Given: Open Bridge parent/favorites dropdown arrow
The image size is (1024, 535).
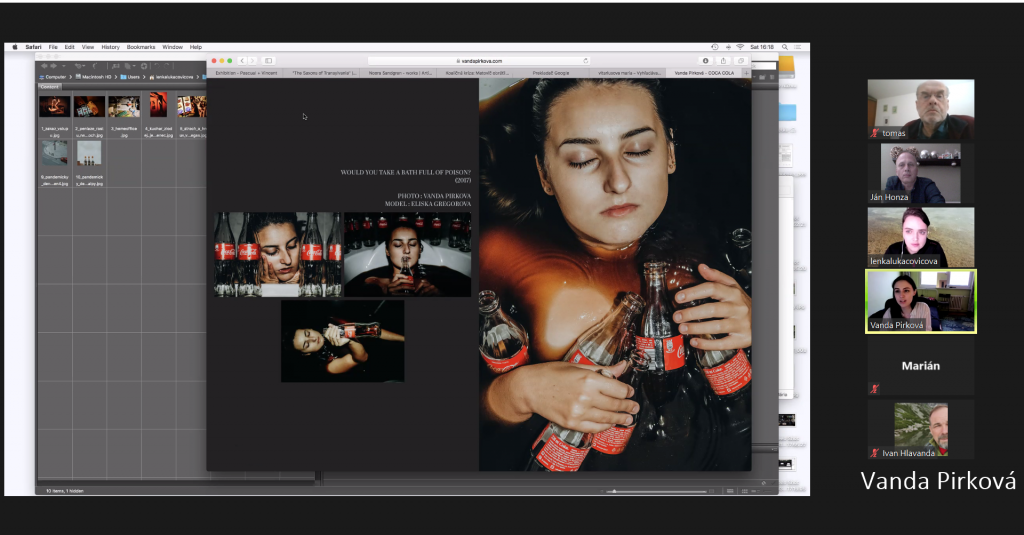Looking at the screenshot, I should point(63,66).
